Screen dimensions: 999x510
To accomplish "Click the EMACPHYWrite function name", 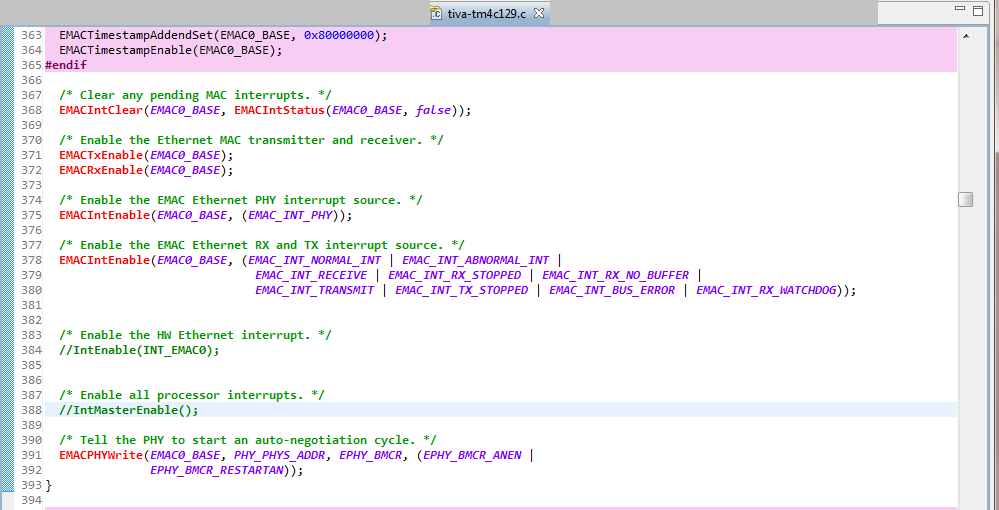I will point(101,455).
